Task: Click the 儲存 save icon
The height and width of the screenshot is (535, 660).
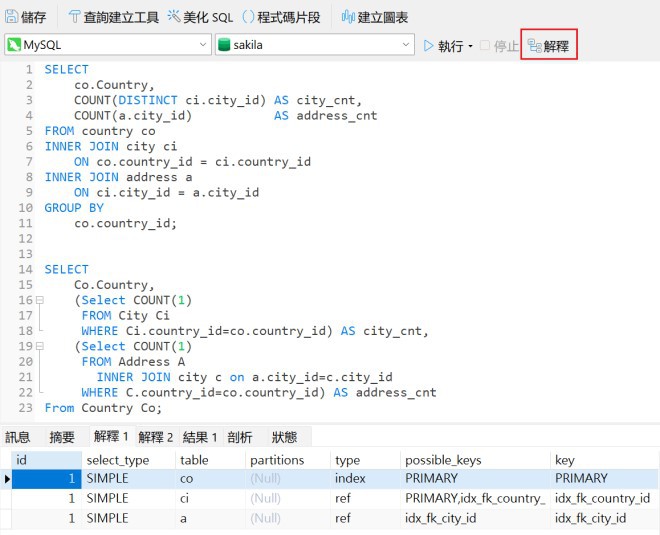Action: click(x=13, y=17)
